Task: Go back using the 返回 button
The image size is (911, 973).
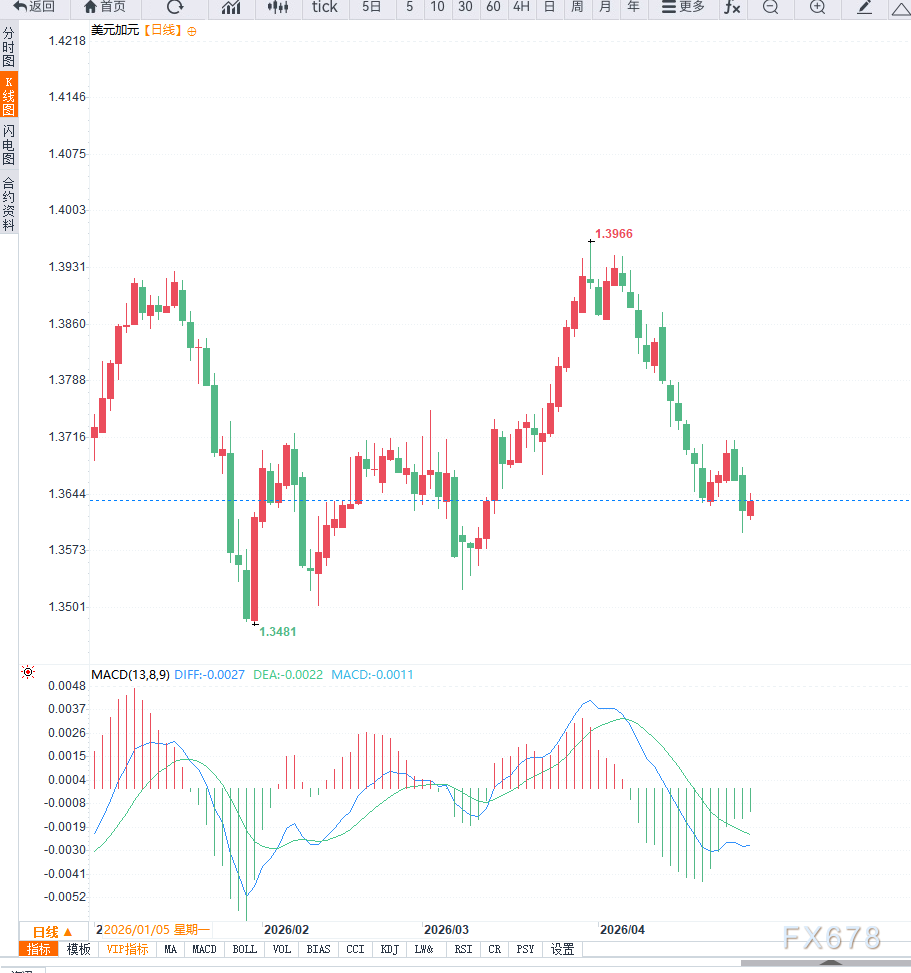Action: click(34, 7)
